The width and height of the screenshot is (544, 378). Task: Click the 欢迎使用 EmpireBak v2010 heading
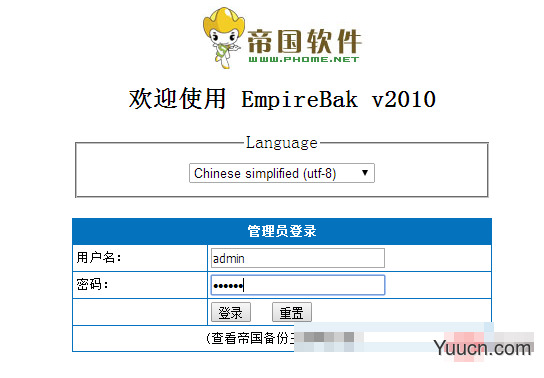click(x=282, y=99)
